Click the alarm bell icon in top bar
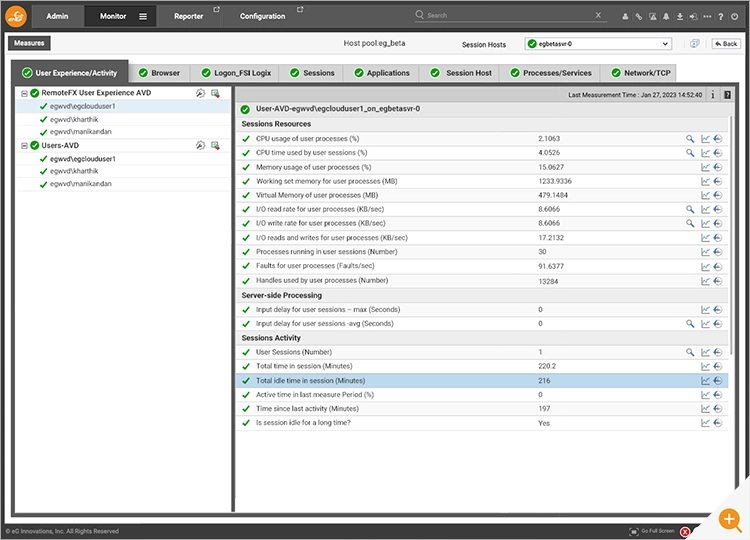The width and height of the screenshot is (750, 540). 666,17
